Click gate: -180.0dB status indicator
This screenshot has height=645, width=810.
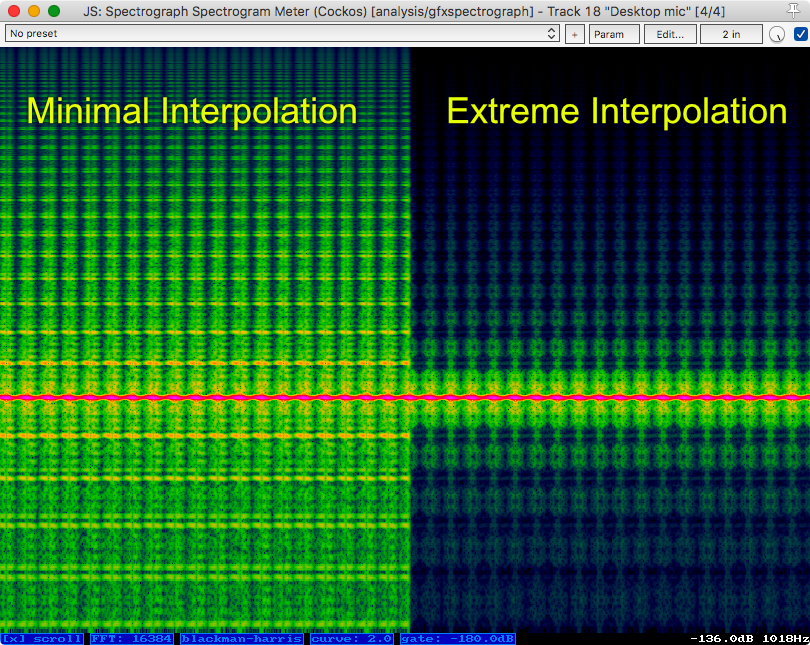(x=459, y=638)
